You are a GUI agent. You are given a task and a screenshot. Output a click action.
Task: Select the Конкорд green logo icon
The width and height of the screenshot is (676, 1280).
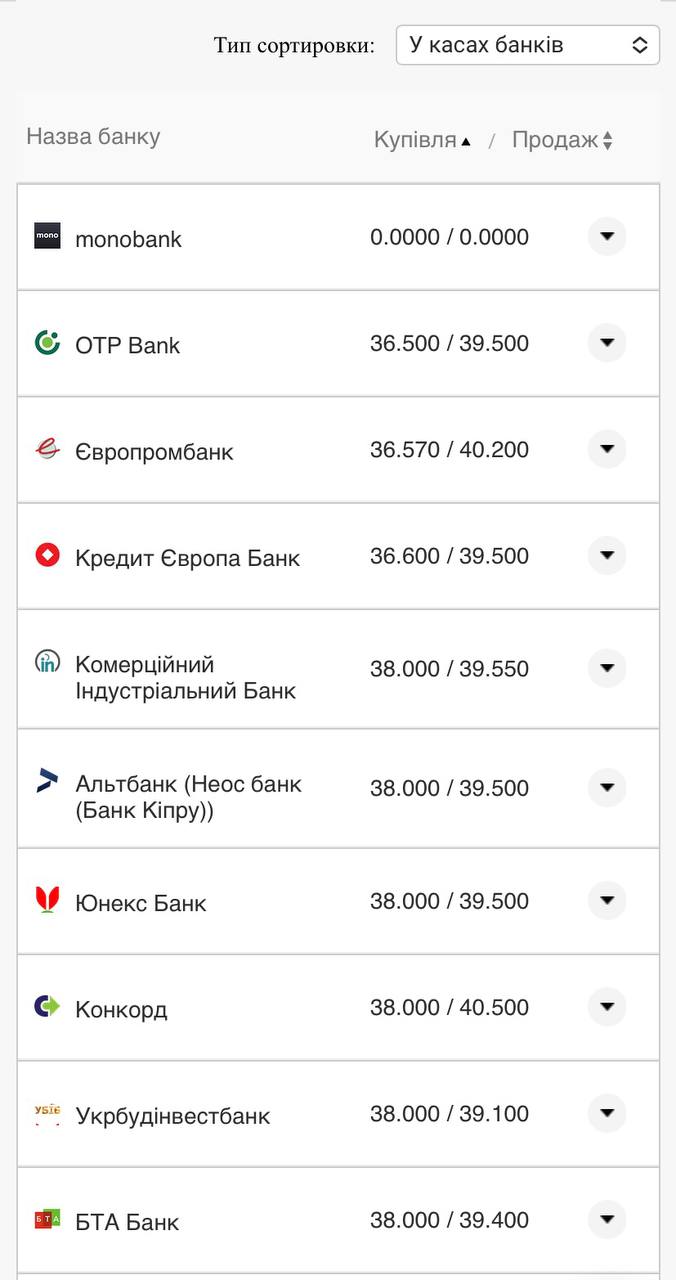(47, 1007)
